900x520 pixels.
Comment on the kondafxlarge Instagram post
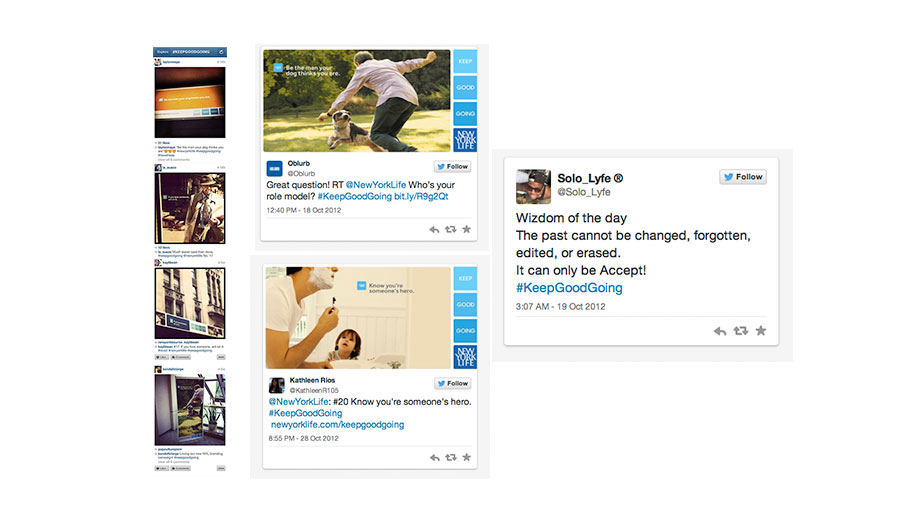tap(180, 468)
